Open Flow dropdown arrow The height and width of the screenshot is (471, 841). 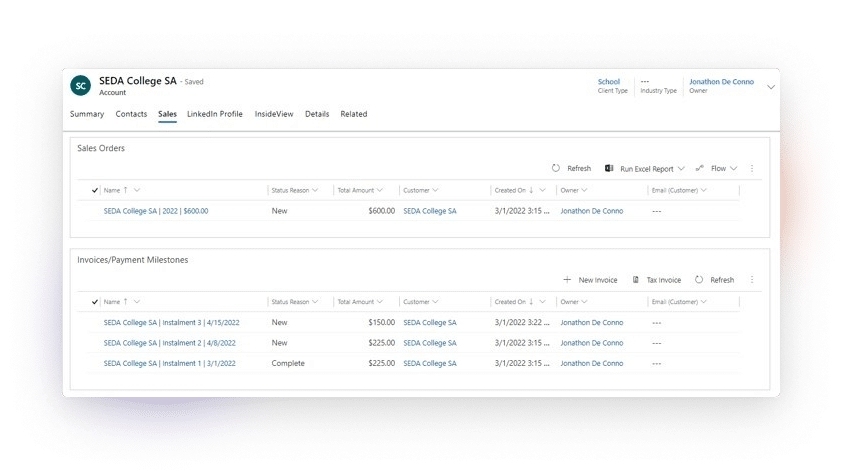pyautogui.click(x=734, y=168)
